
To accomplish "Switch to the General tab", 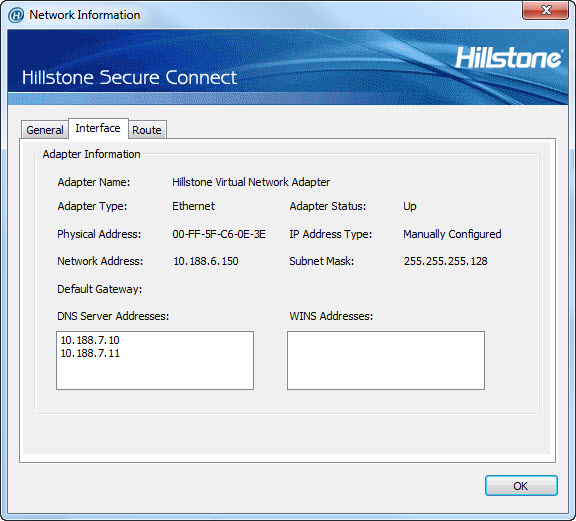I will click(x=45, y=130).
